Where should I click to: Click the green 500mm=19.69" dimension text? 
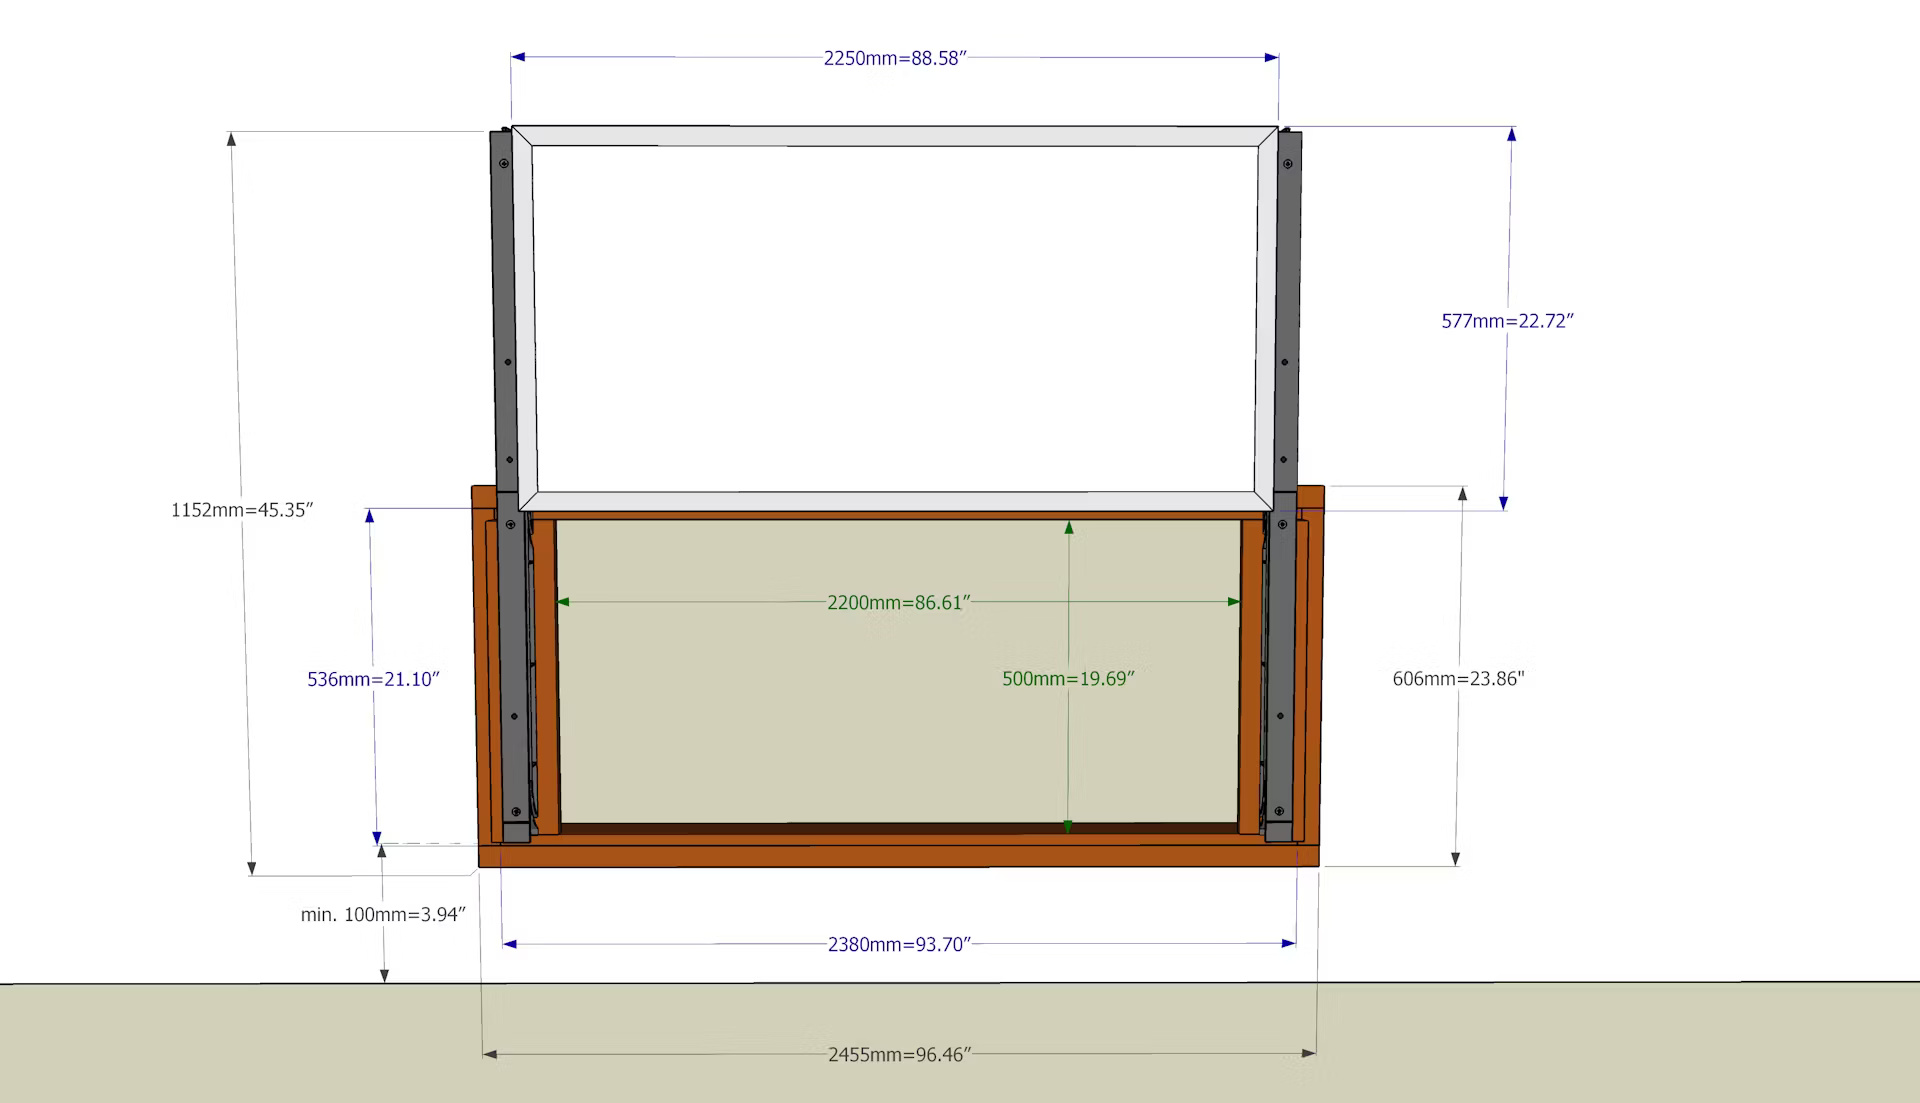(1068, 678)
